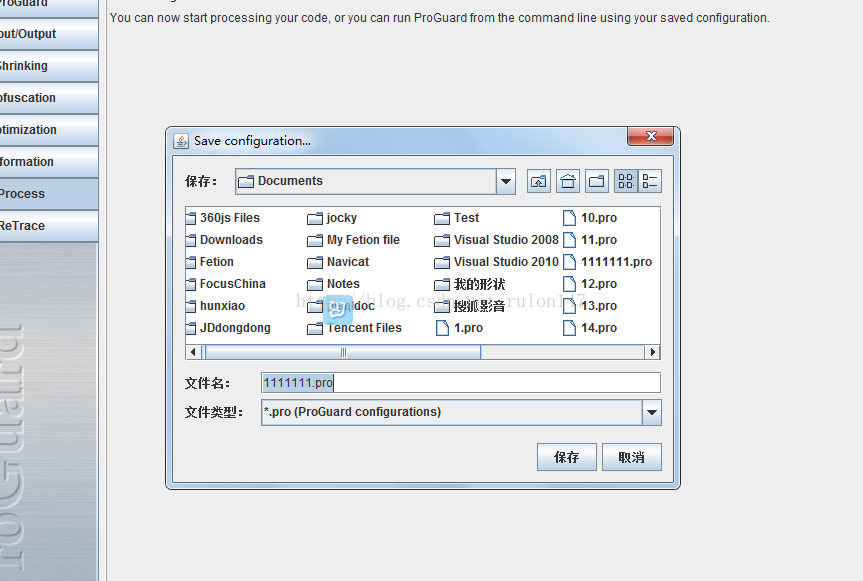
Task: Select the Fetion folder
Action: coord(210,262)
